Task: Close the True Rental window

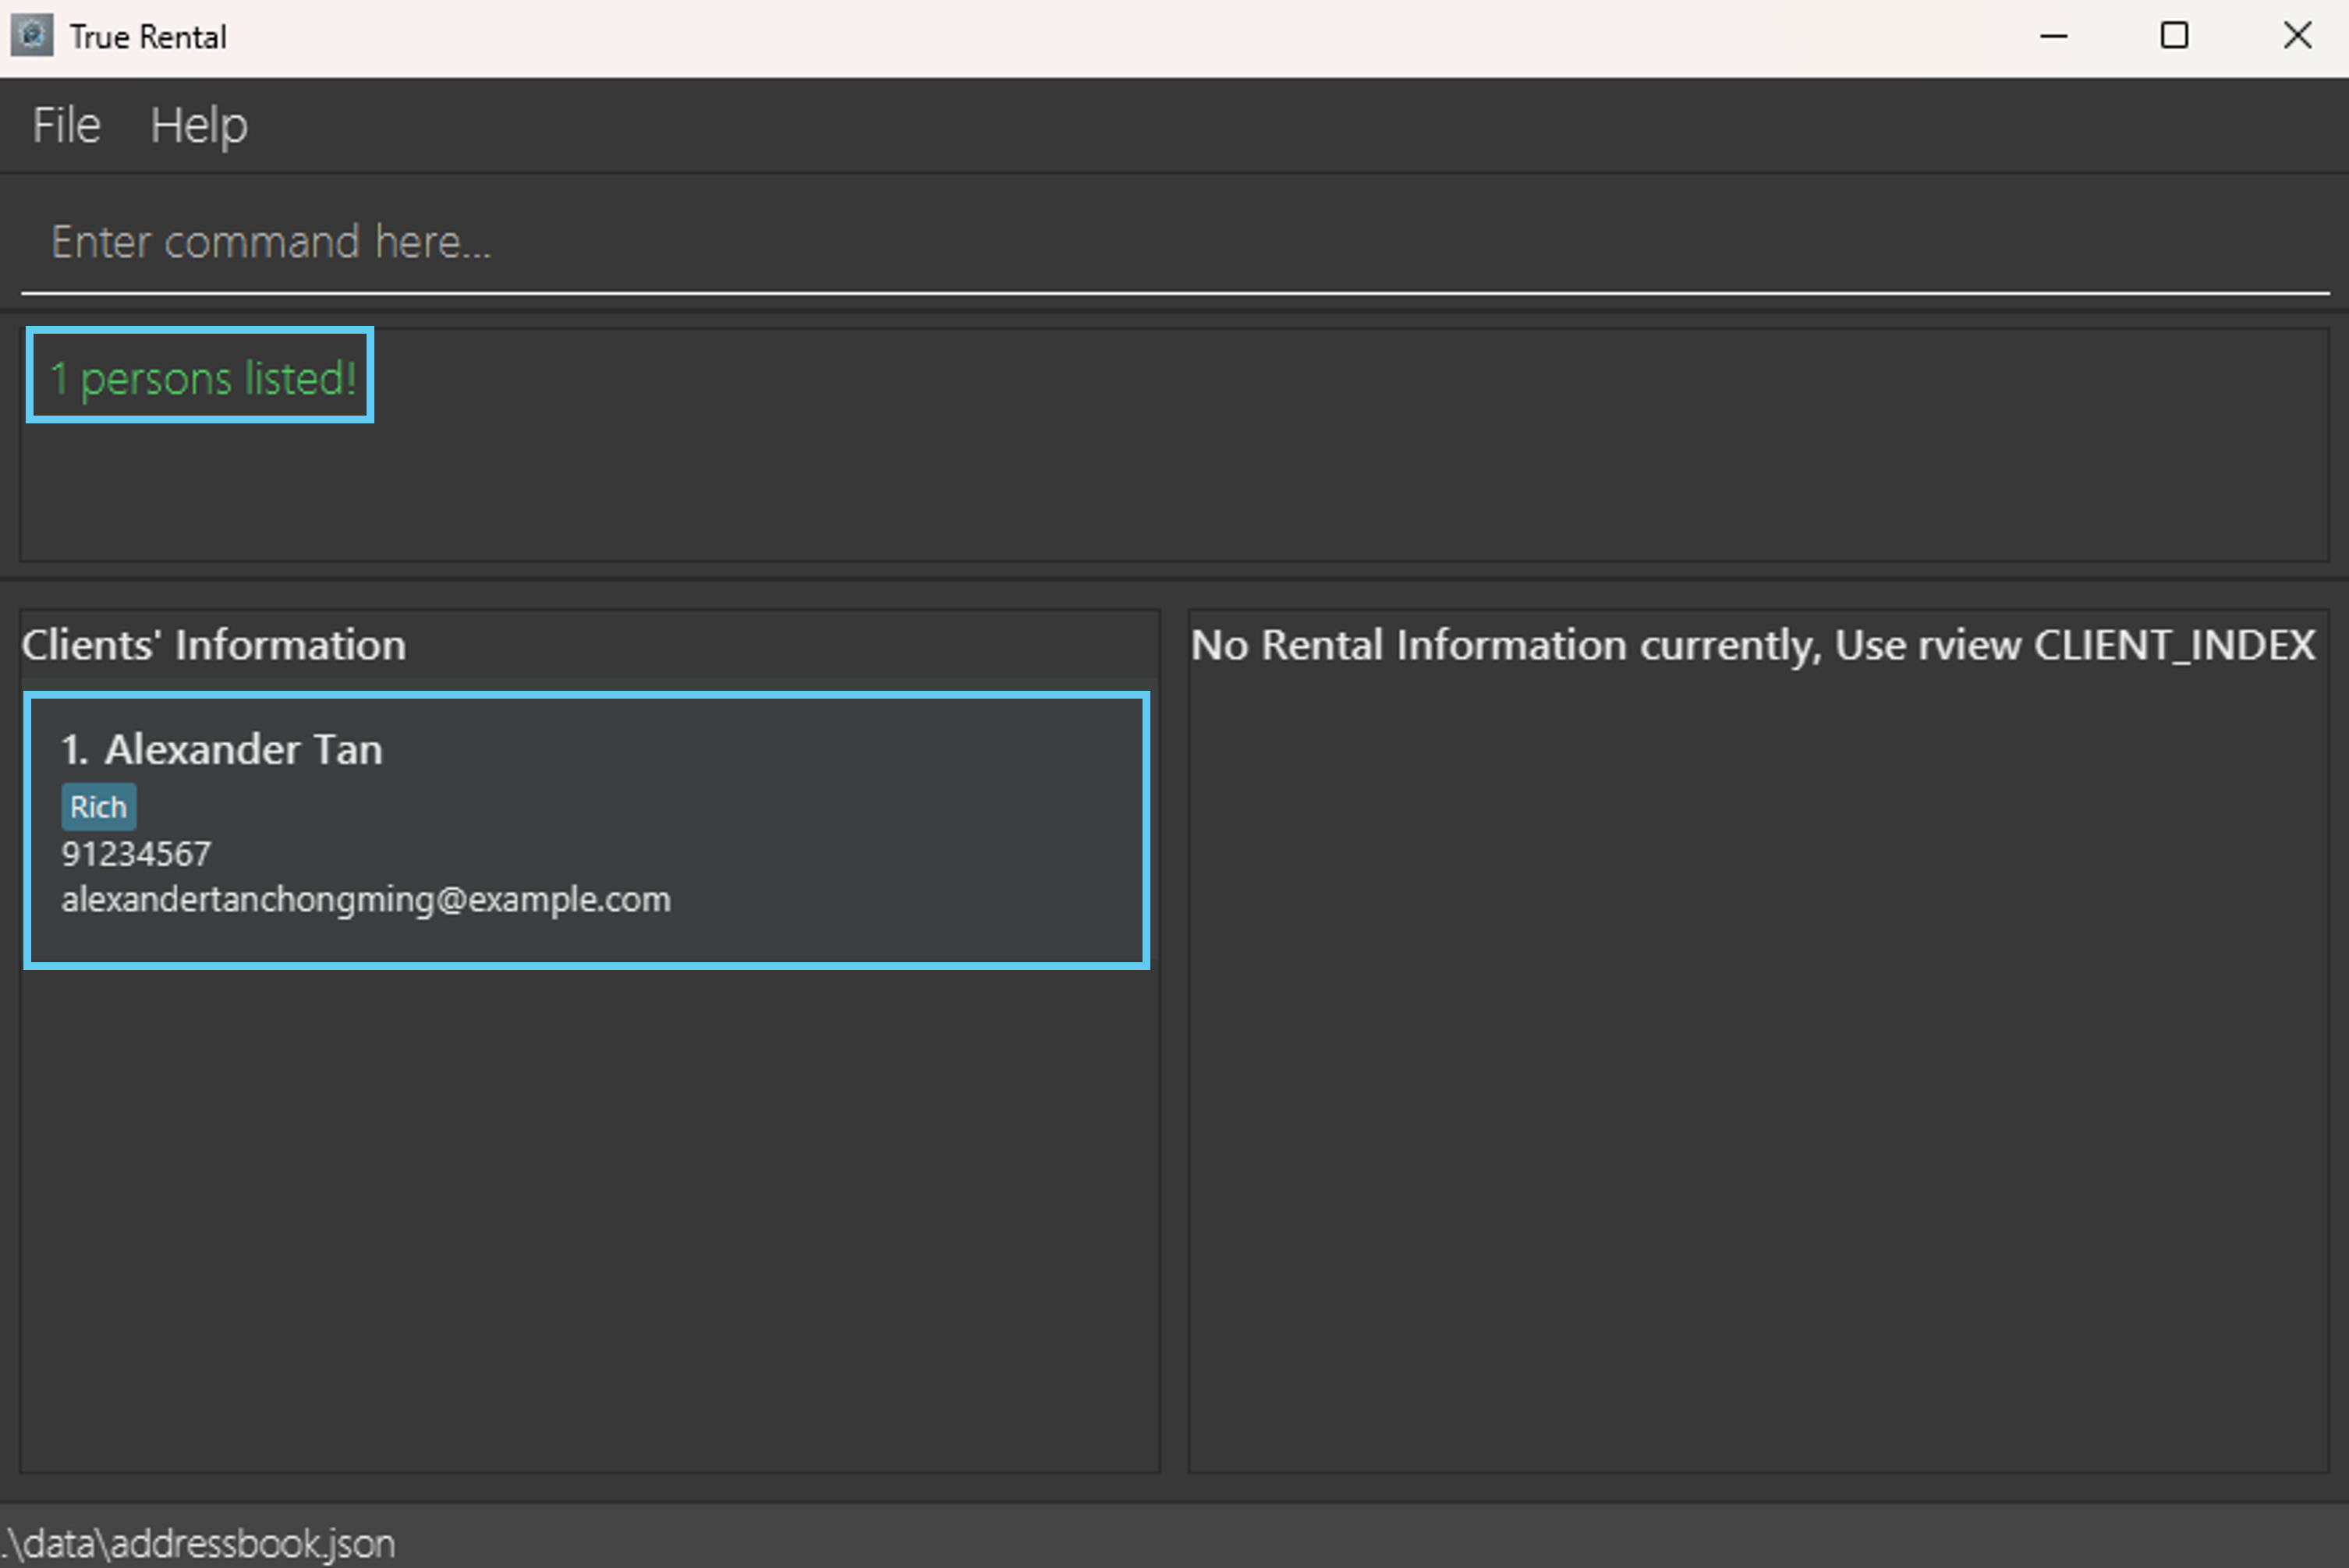Action: tap(2297, 36)
